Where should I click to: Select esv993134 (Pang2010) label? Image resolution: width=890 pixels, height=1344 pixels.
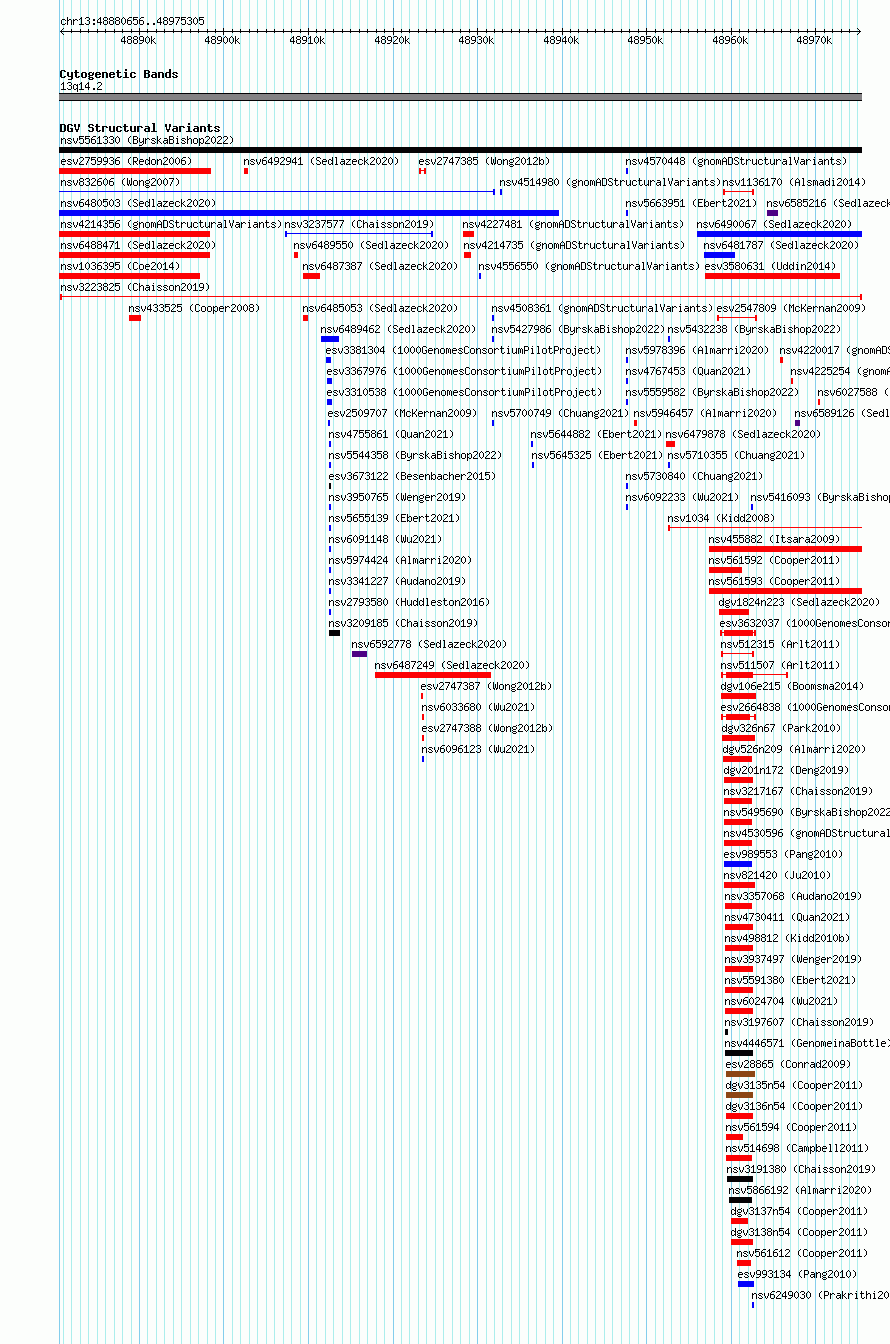click(797, 1274)
